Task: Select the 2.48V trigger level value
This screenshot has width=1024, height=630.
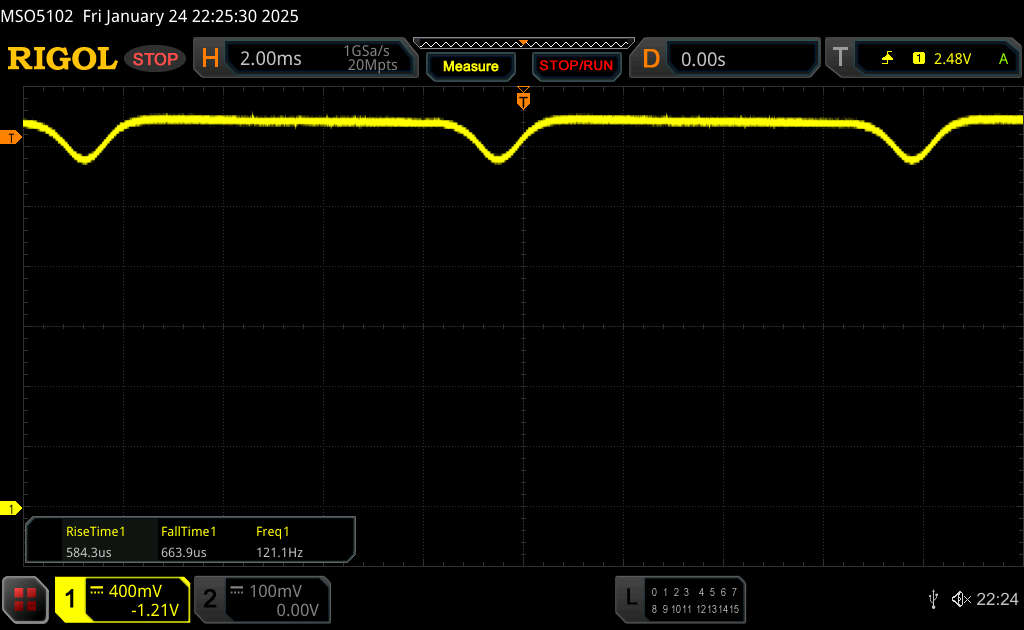Action: (952, 59)
